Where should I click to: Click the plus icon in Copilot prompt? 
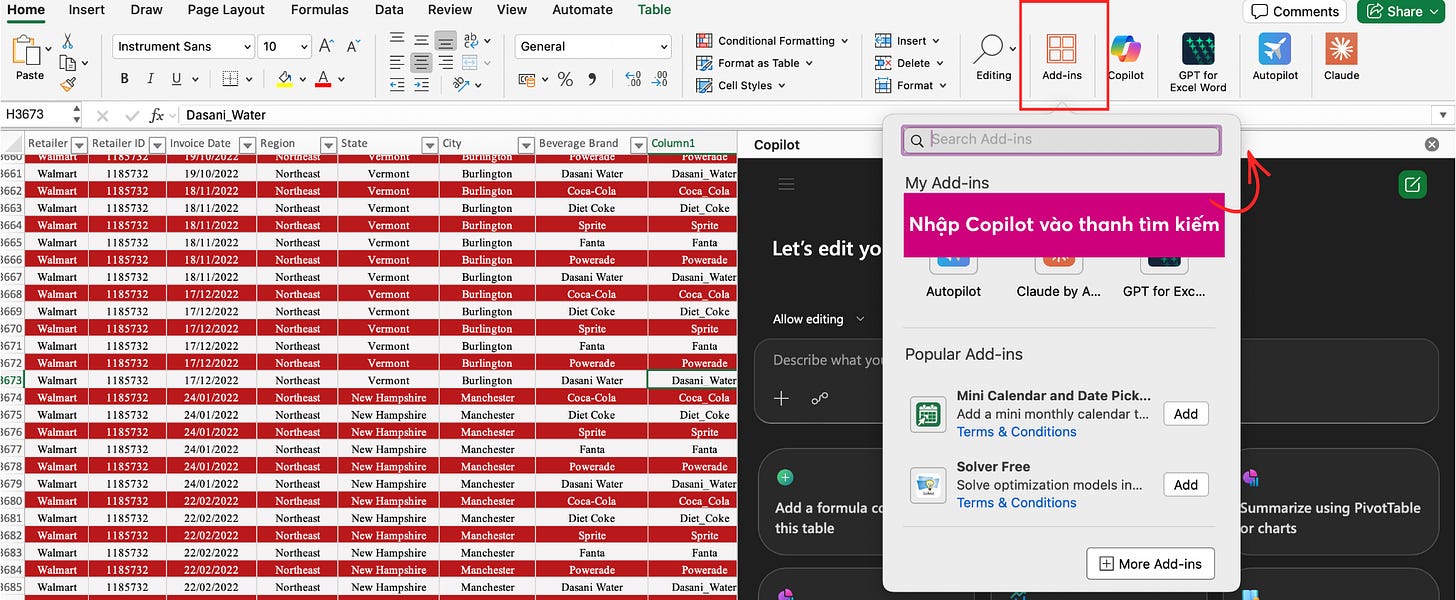pyautogui.click(x=782, y=398)
